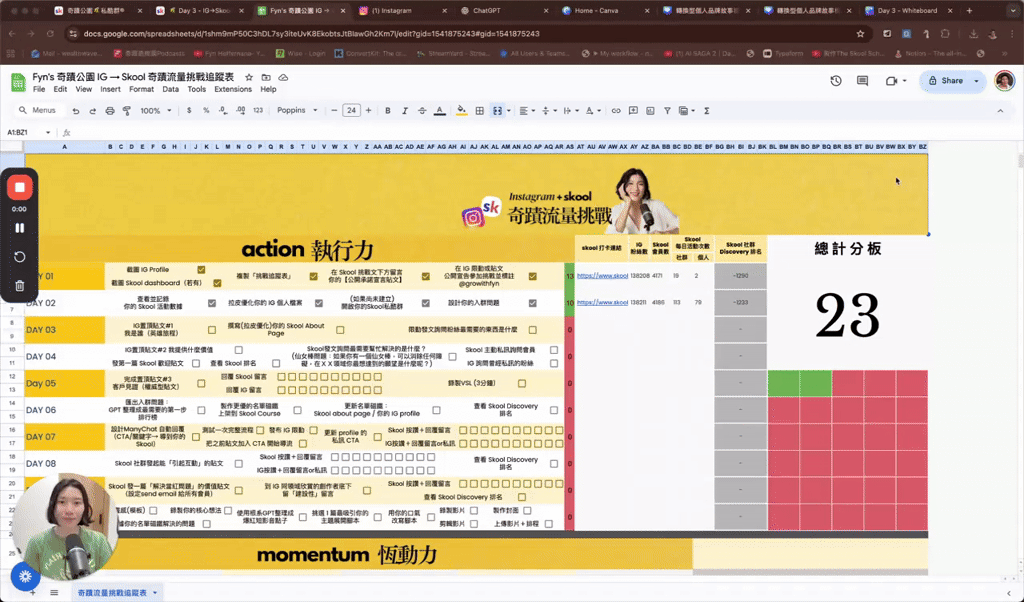Click the insert comment icon in toolbar
Image resolution: width=1024 pixels, height=602 pixels.
633,111
